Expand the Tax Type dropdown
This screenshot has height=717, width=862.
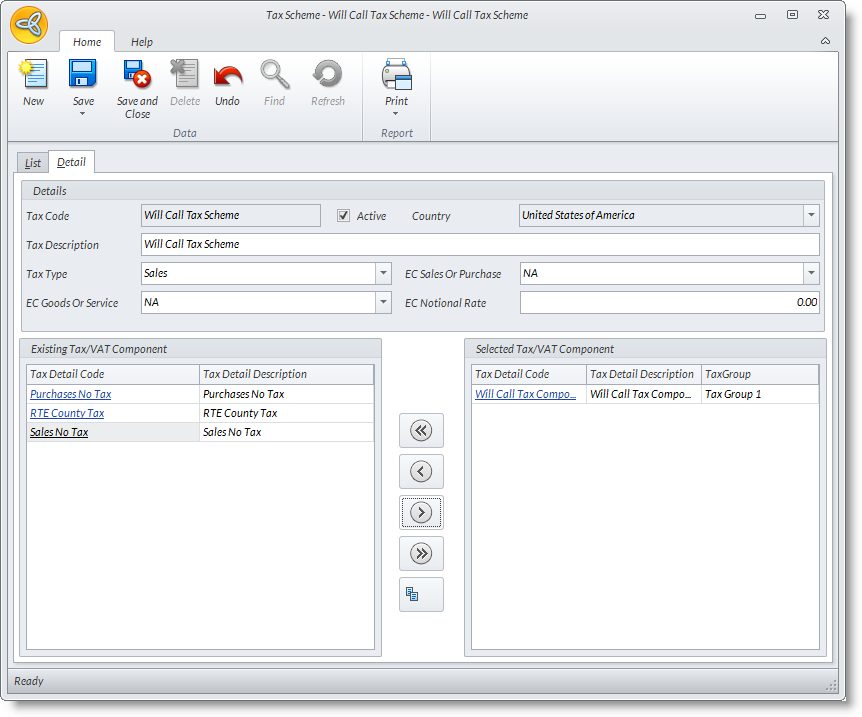(x=383, y=274)
